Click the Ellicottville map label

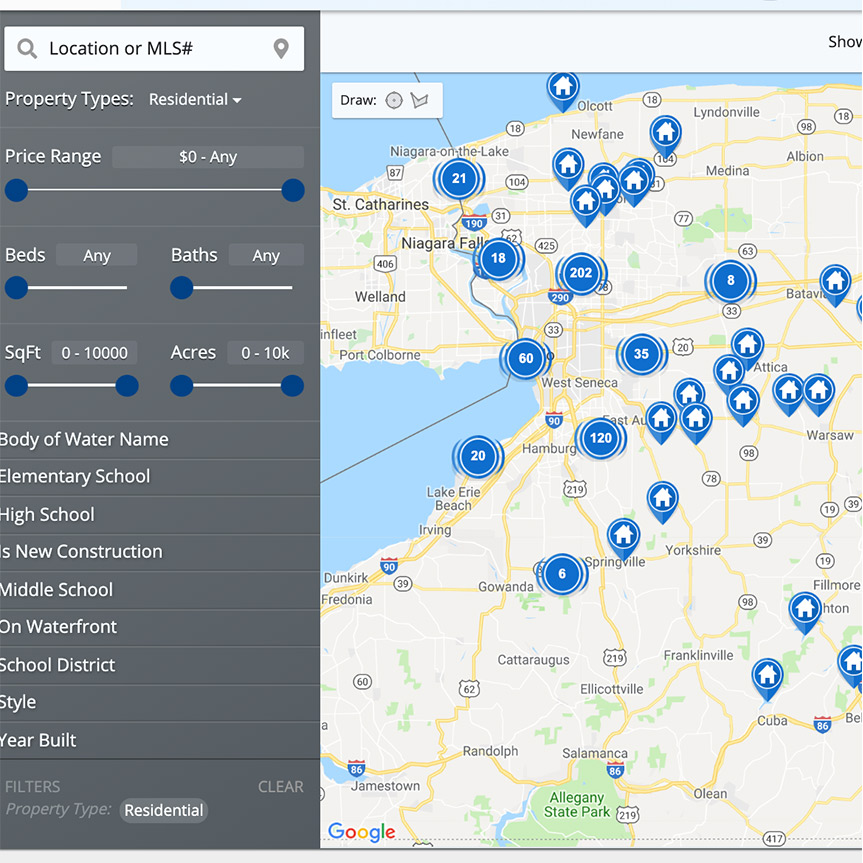611,689
